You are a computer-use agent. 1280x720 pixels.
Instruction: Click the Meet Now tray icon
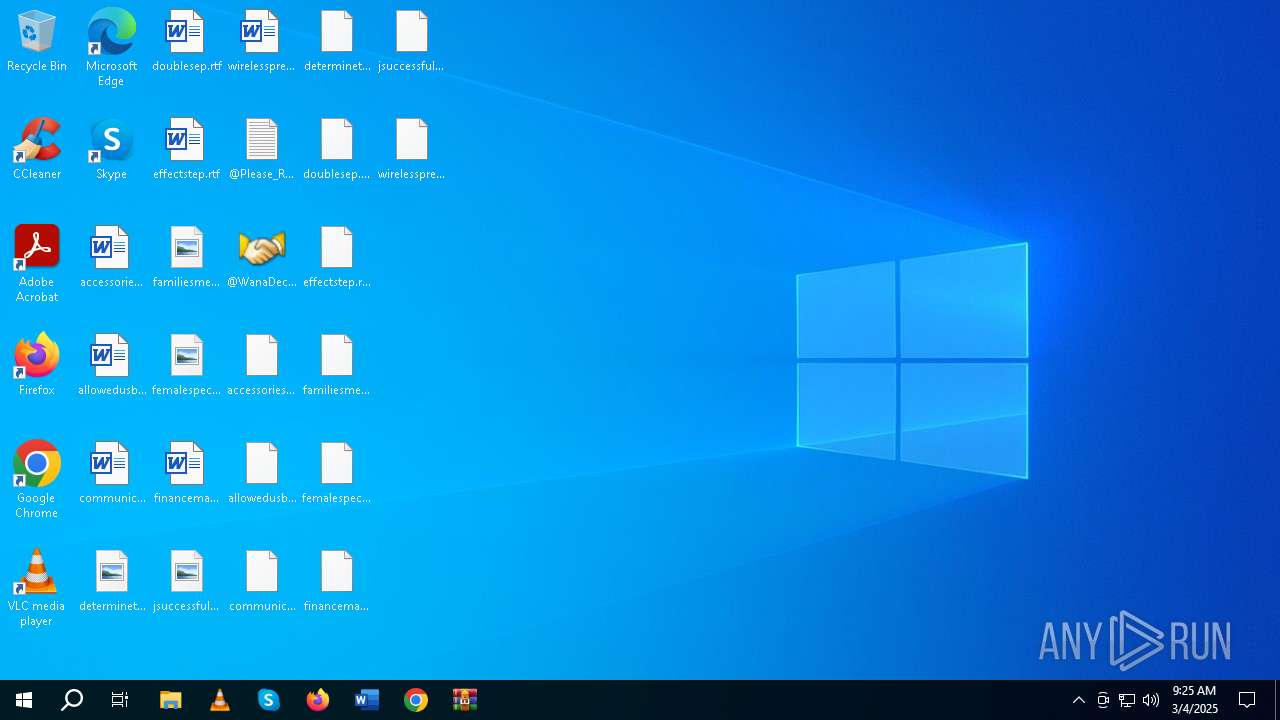[x=1103, y=700]
